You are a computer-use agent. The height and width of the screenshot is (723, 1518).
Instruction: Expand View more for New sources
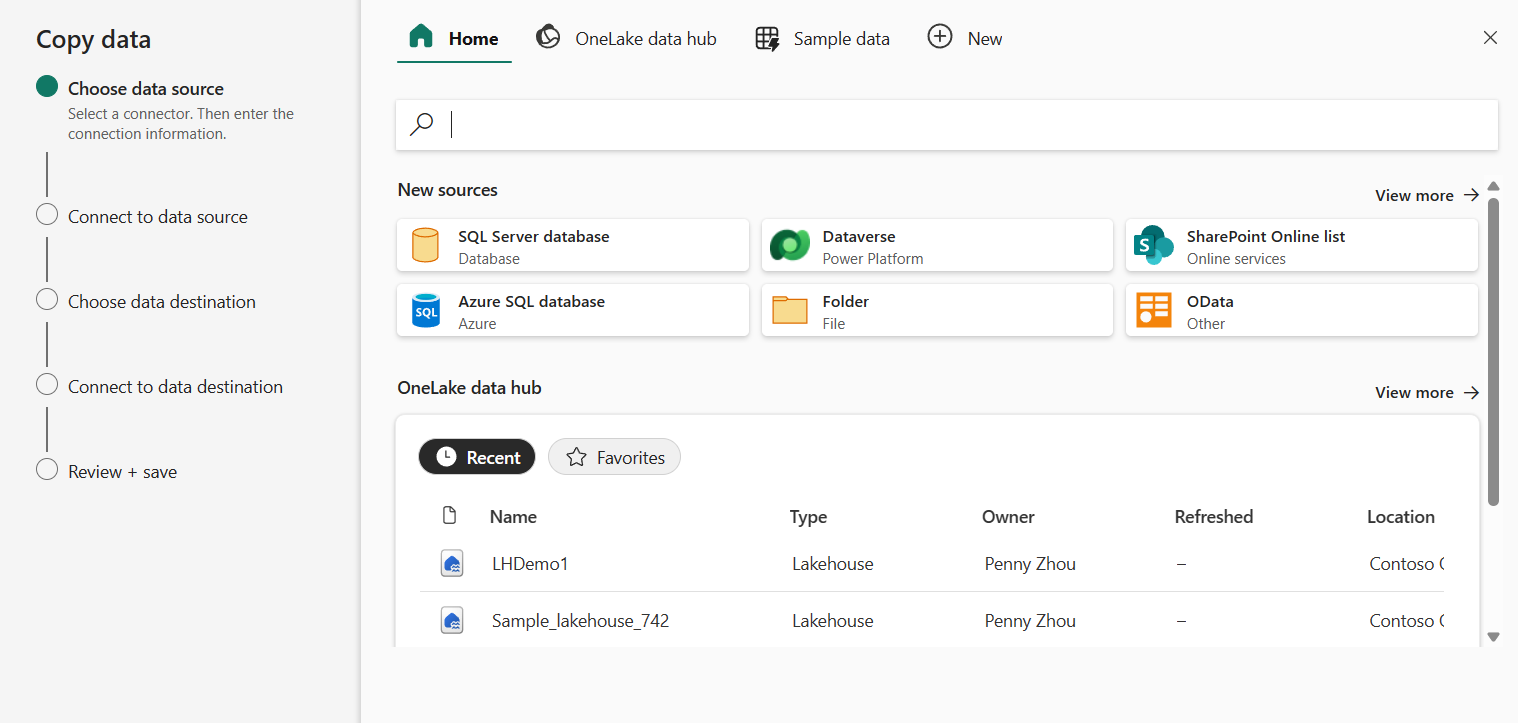click(1426, 195)
